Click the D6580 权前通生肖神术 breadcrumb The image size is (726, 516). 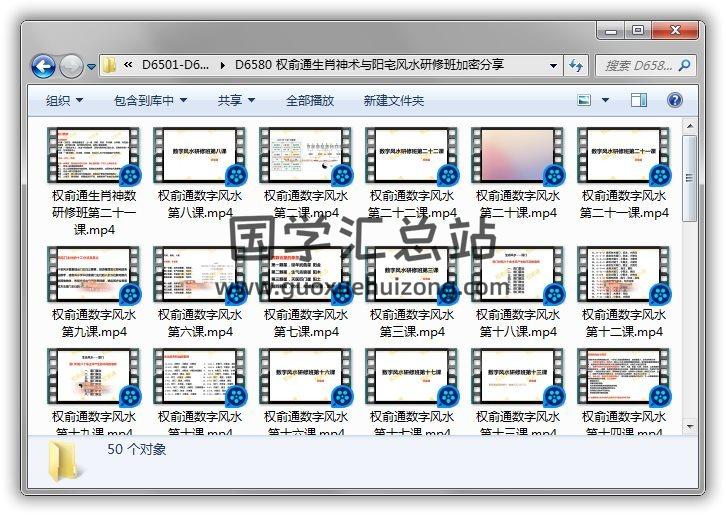(x=369, y=65)
